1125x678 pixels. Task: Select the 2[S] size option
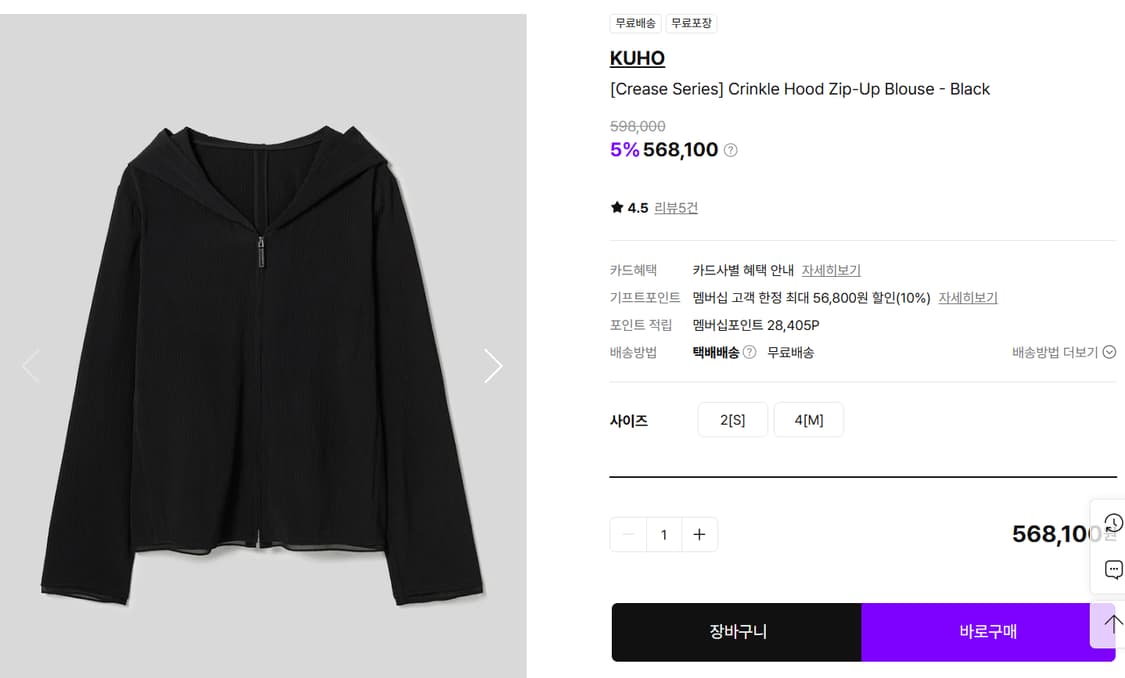[732, 419]
